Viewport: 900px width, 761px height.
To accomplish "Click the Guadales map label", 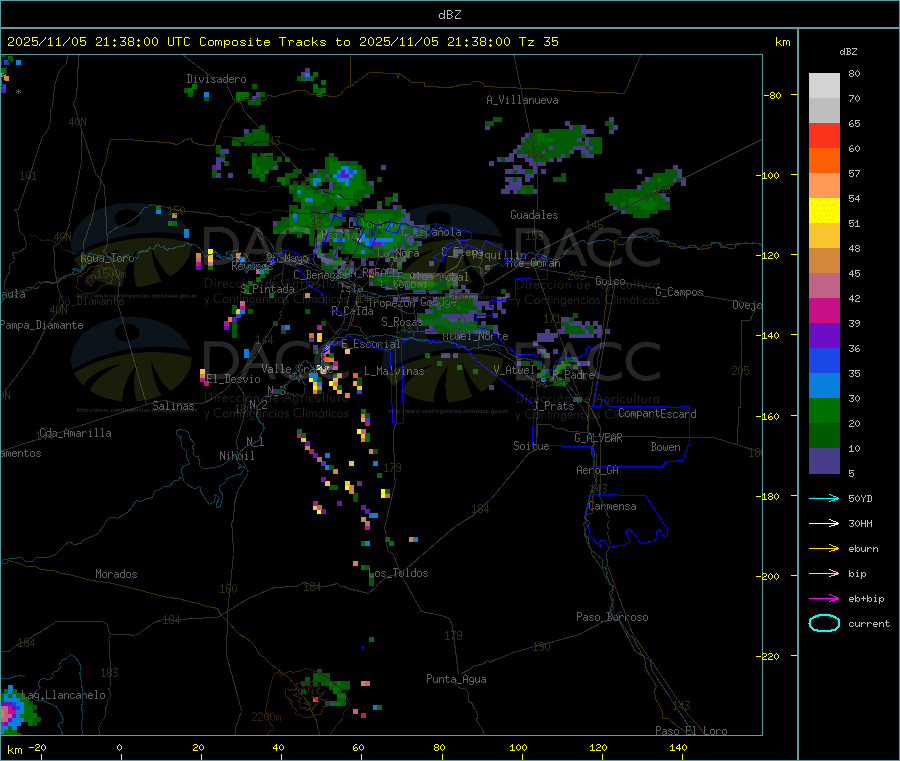I will [534, 215].
